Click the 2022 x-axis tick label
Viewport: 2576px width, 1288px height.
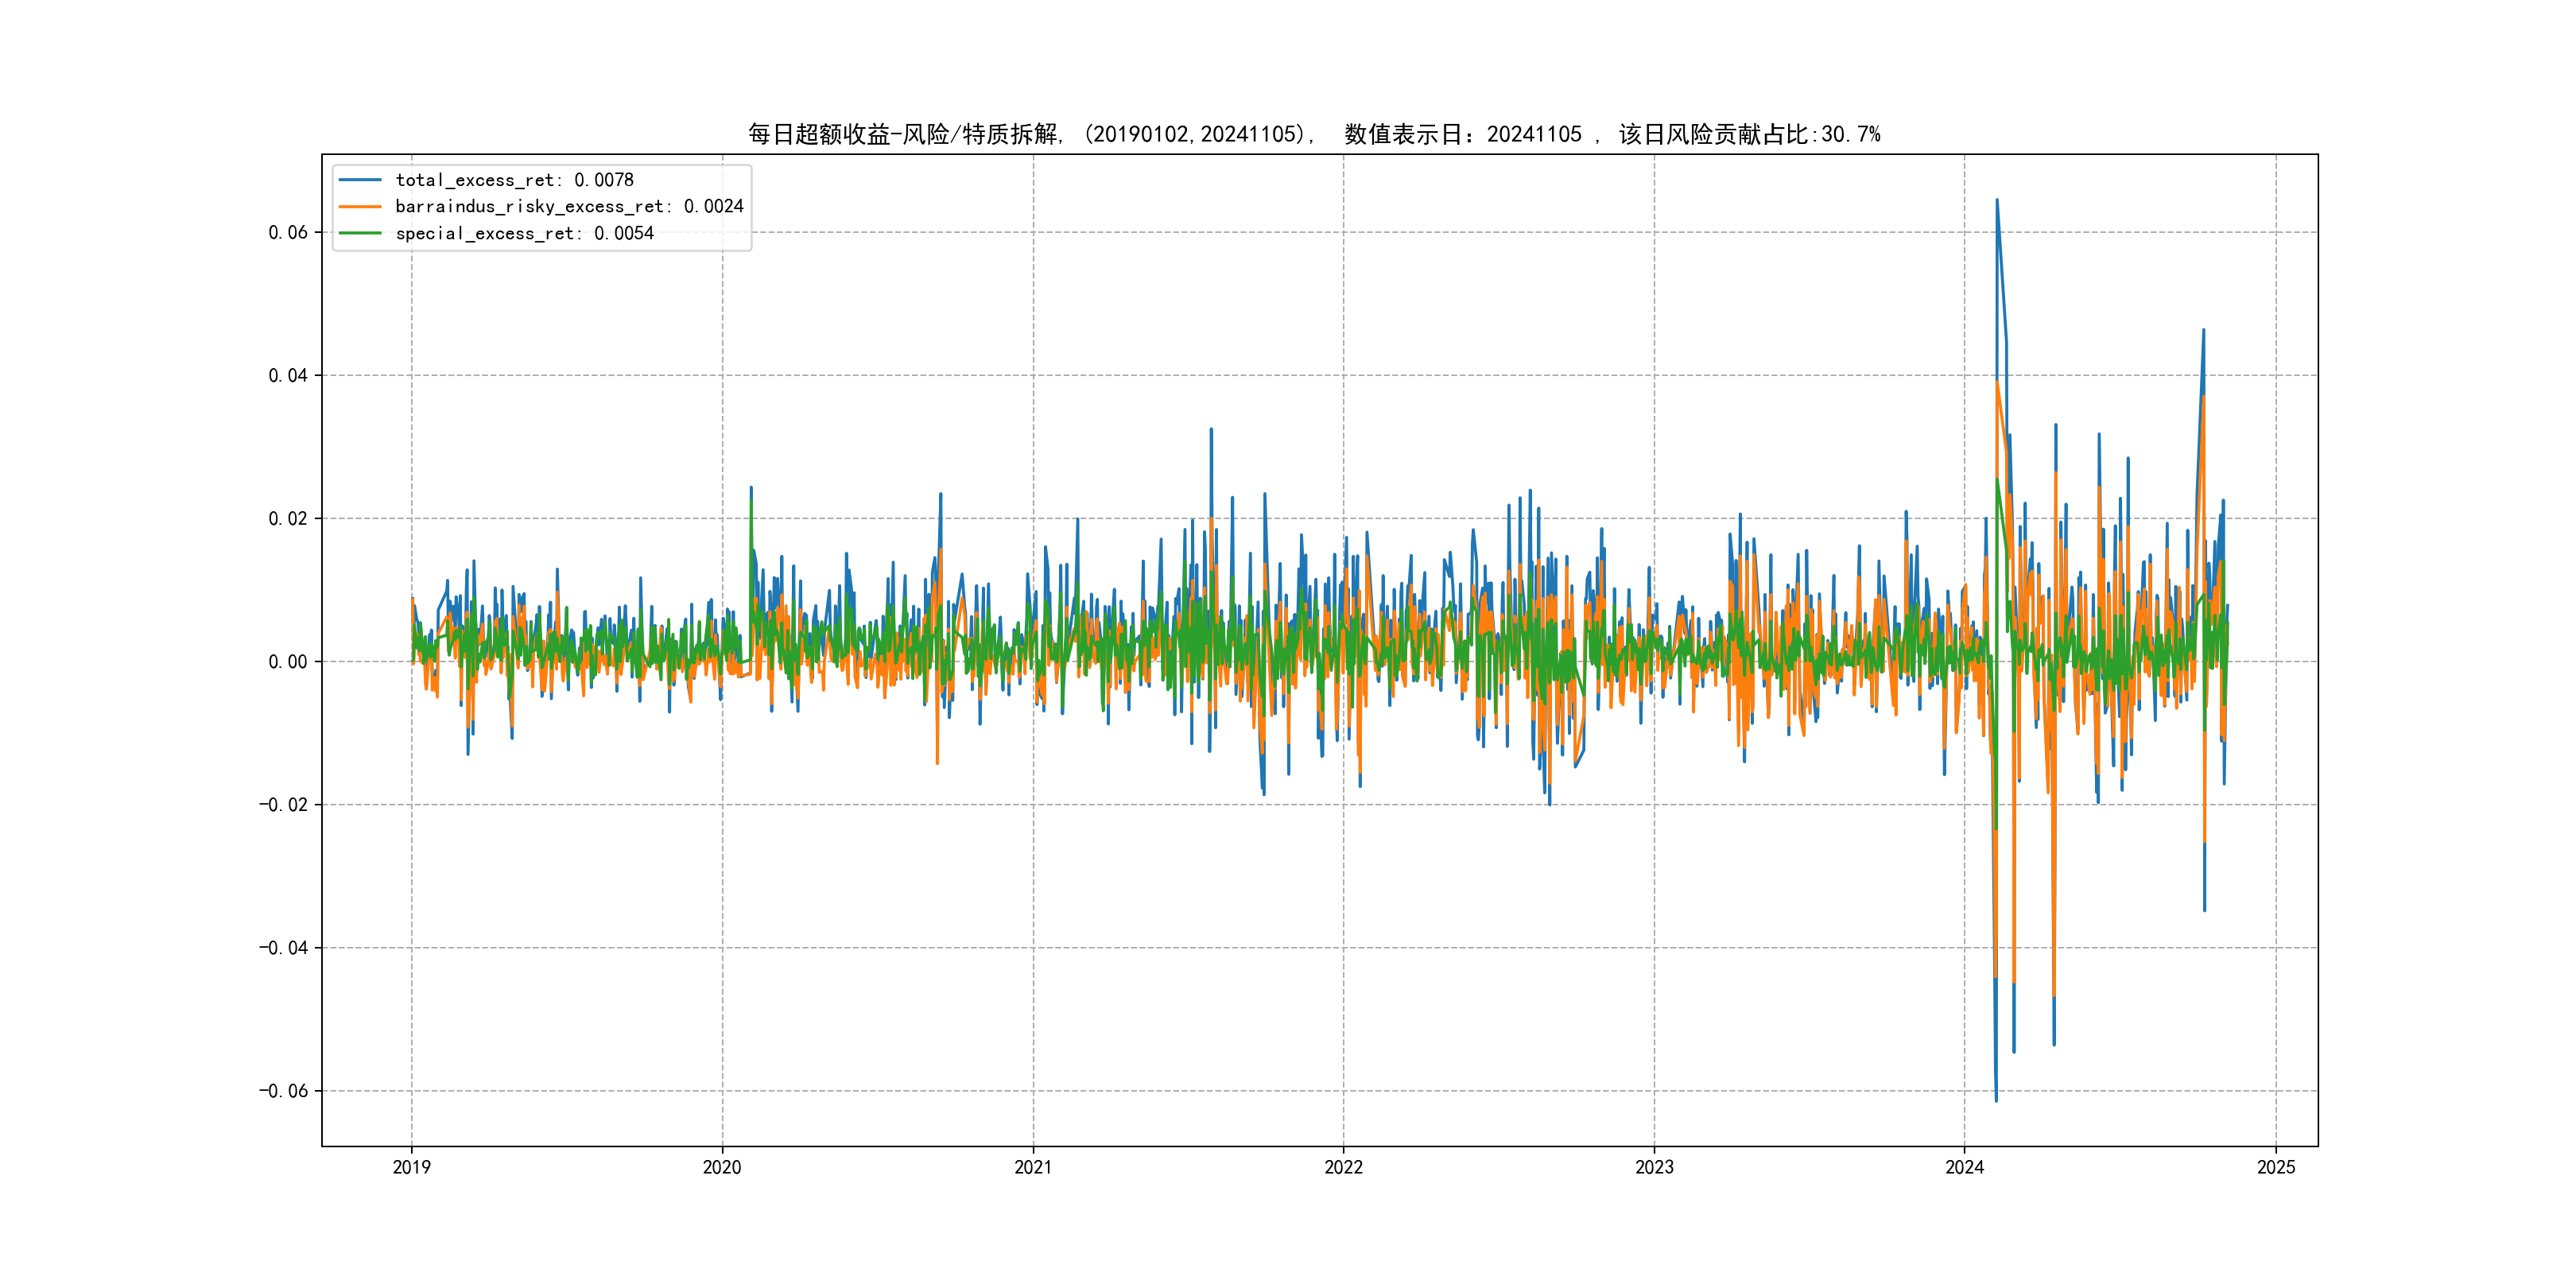click(1343, 1167)
